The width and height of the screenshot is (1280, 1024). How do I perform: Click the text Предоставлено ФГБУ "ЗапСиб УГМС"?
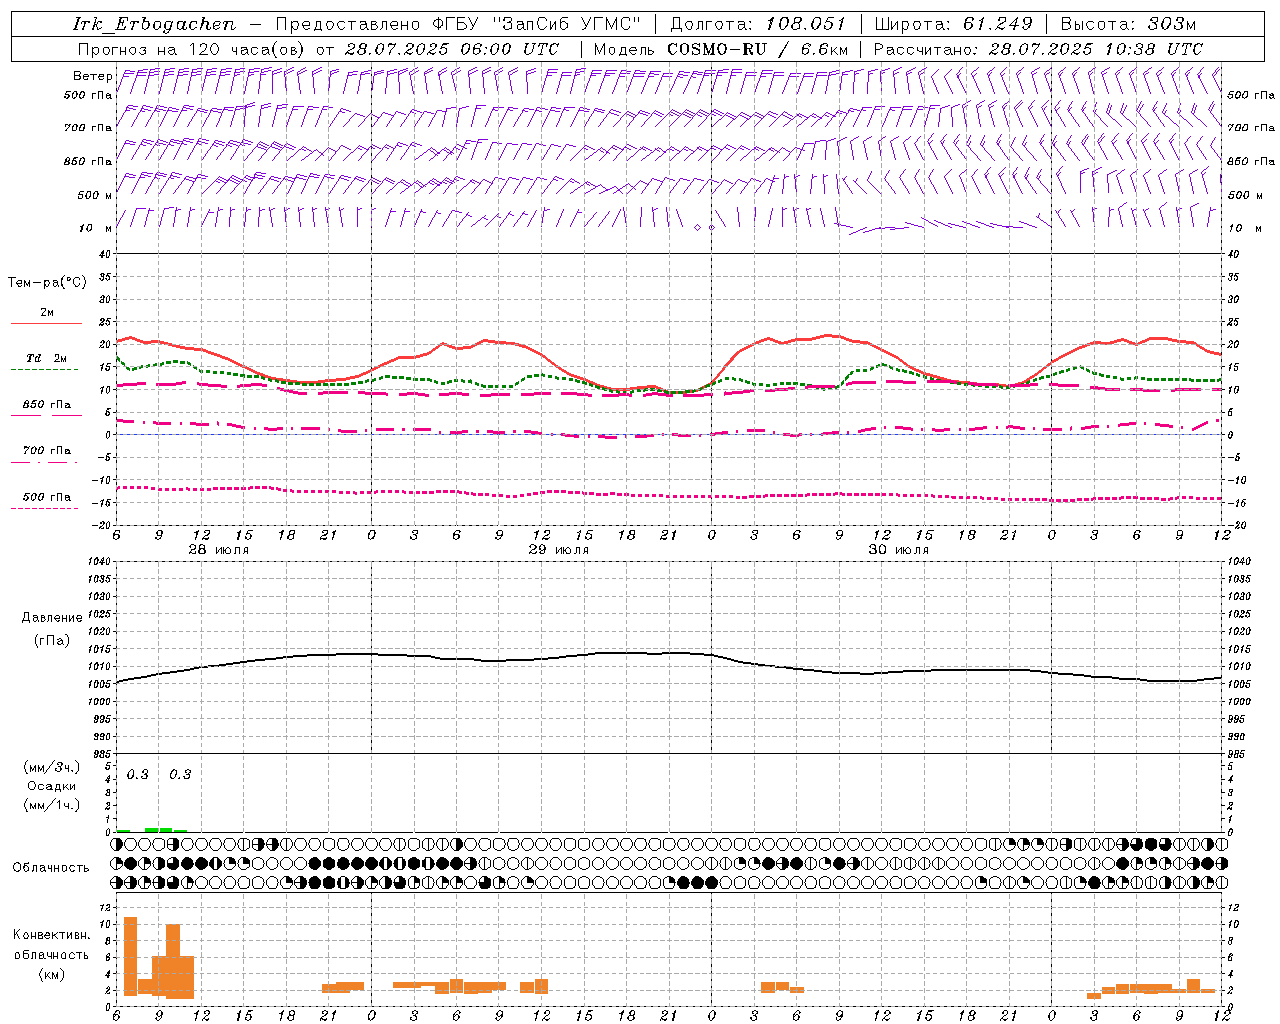458,24
